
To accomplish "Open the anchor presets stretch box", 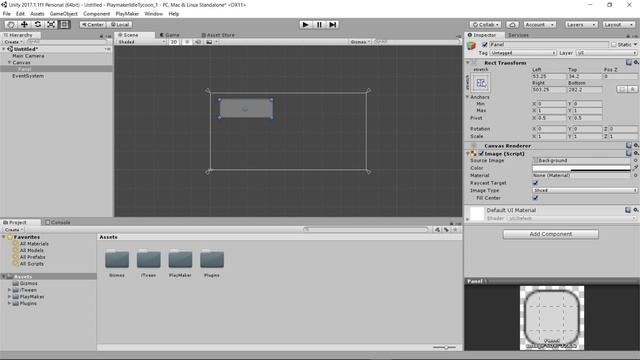I will click(x=481, y=83).
